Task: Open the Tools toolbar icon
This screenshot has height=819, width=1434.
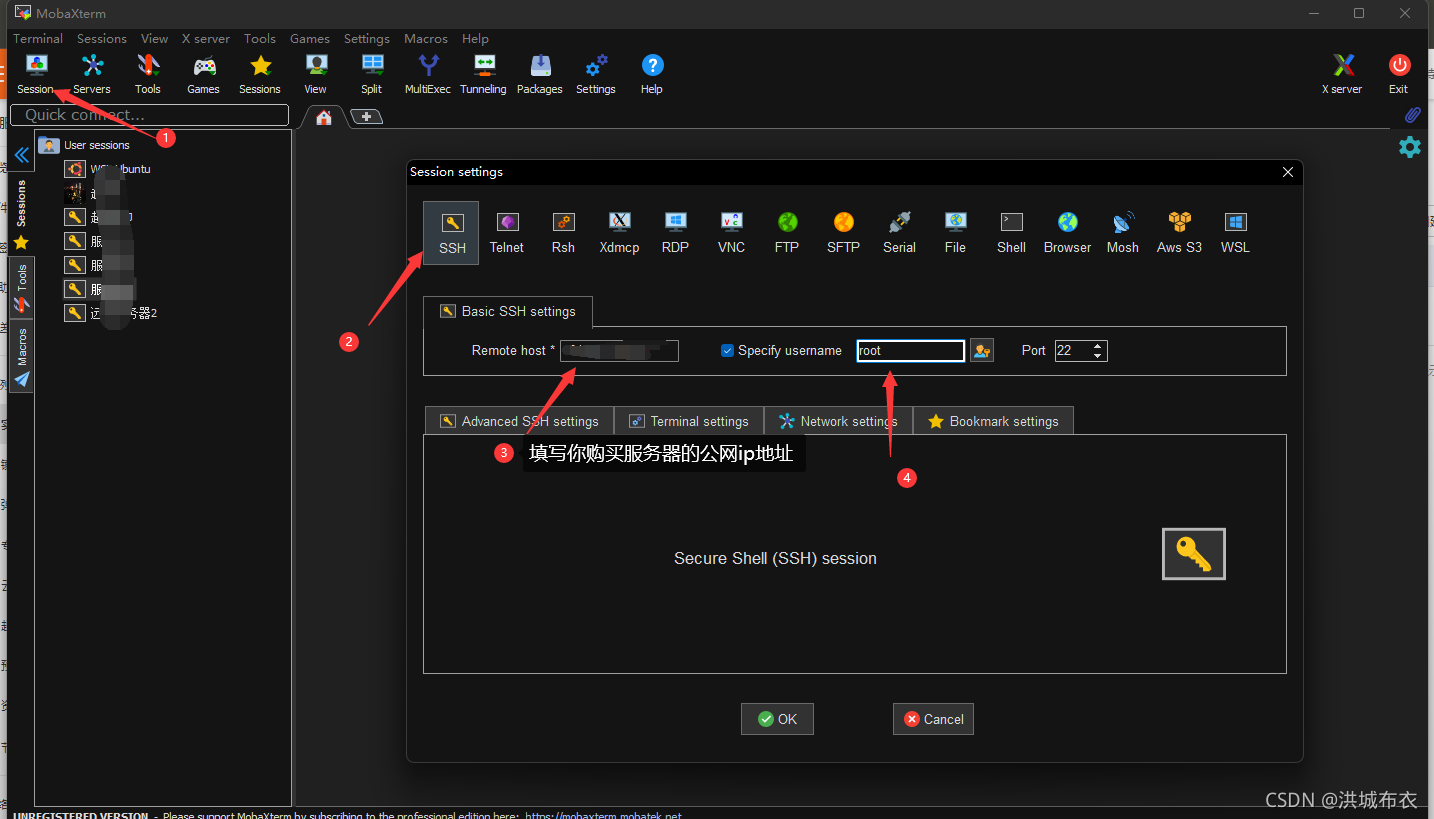Action: tap(148, 75)
